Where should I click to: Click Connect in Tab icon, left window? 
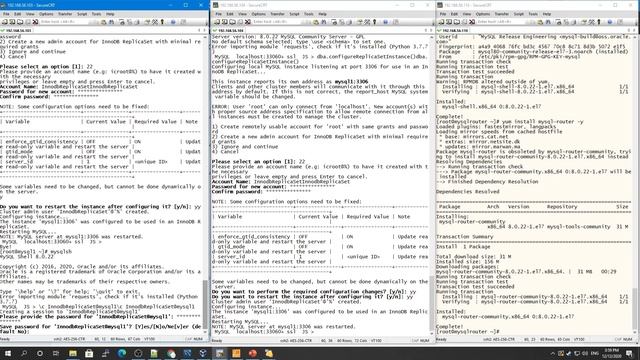pyautogui.click(x=20, y=22)
